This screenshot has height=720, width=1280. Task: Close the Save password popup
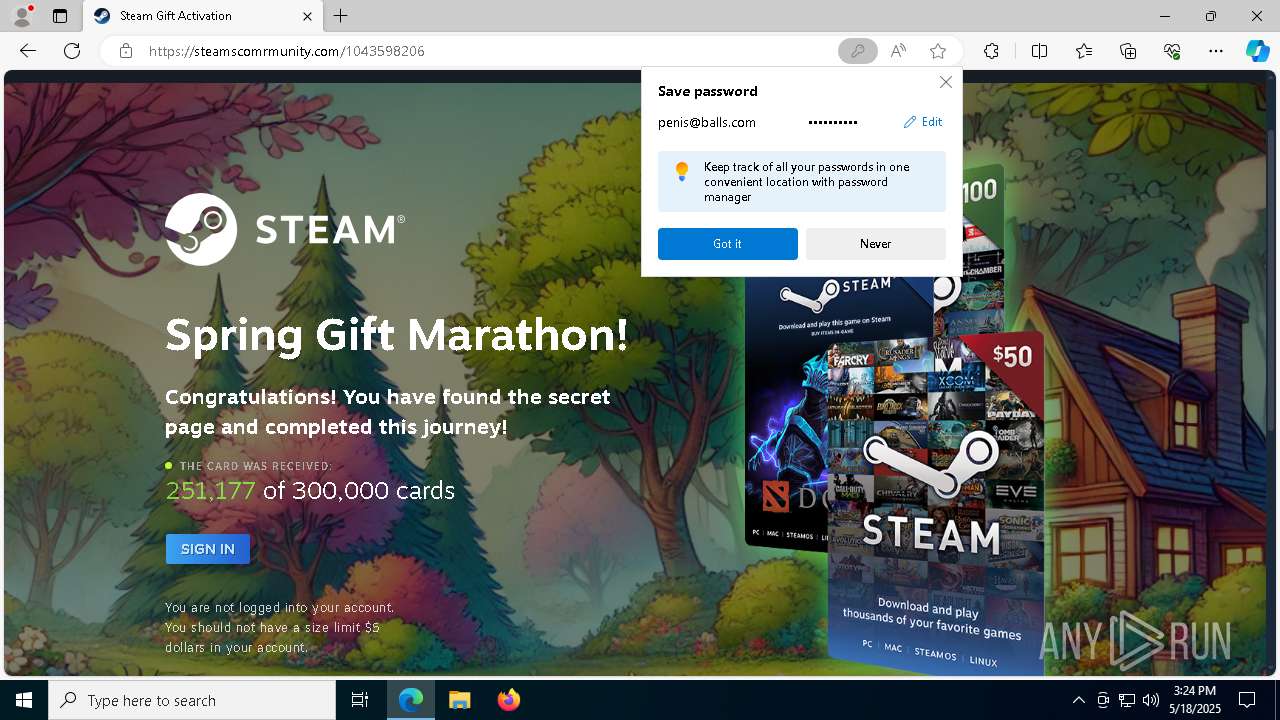(x=945, y=83)
